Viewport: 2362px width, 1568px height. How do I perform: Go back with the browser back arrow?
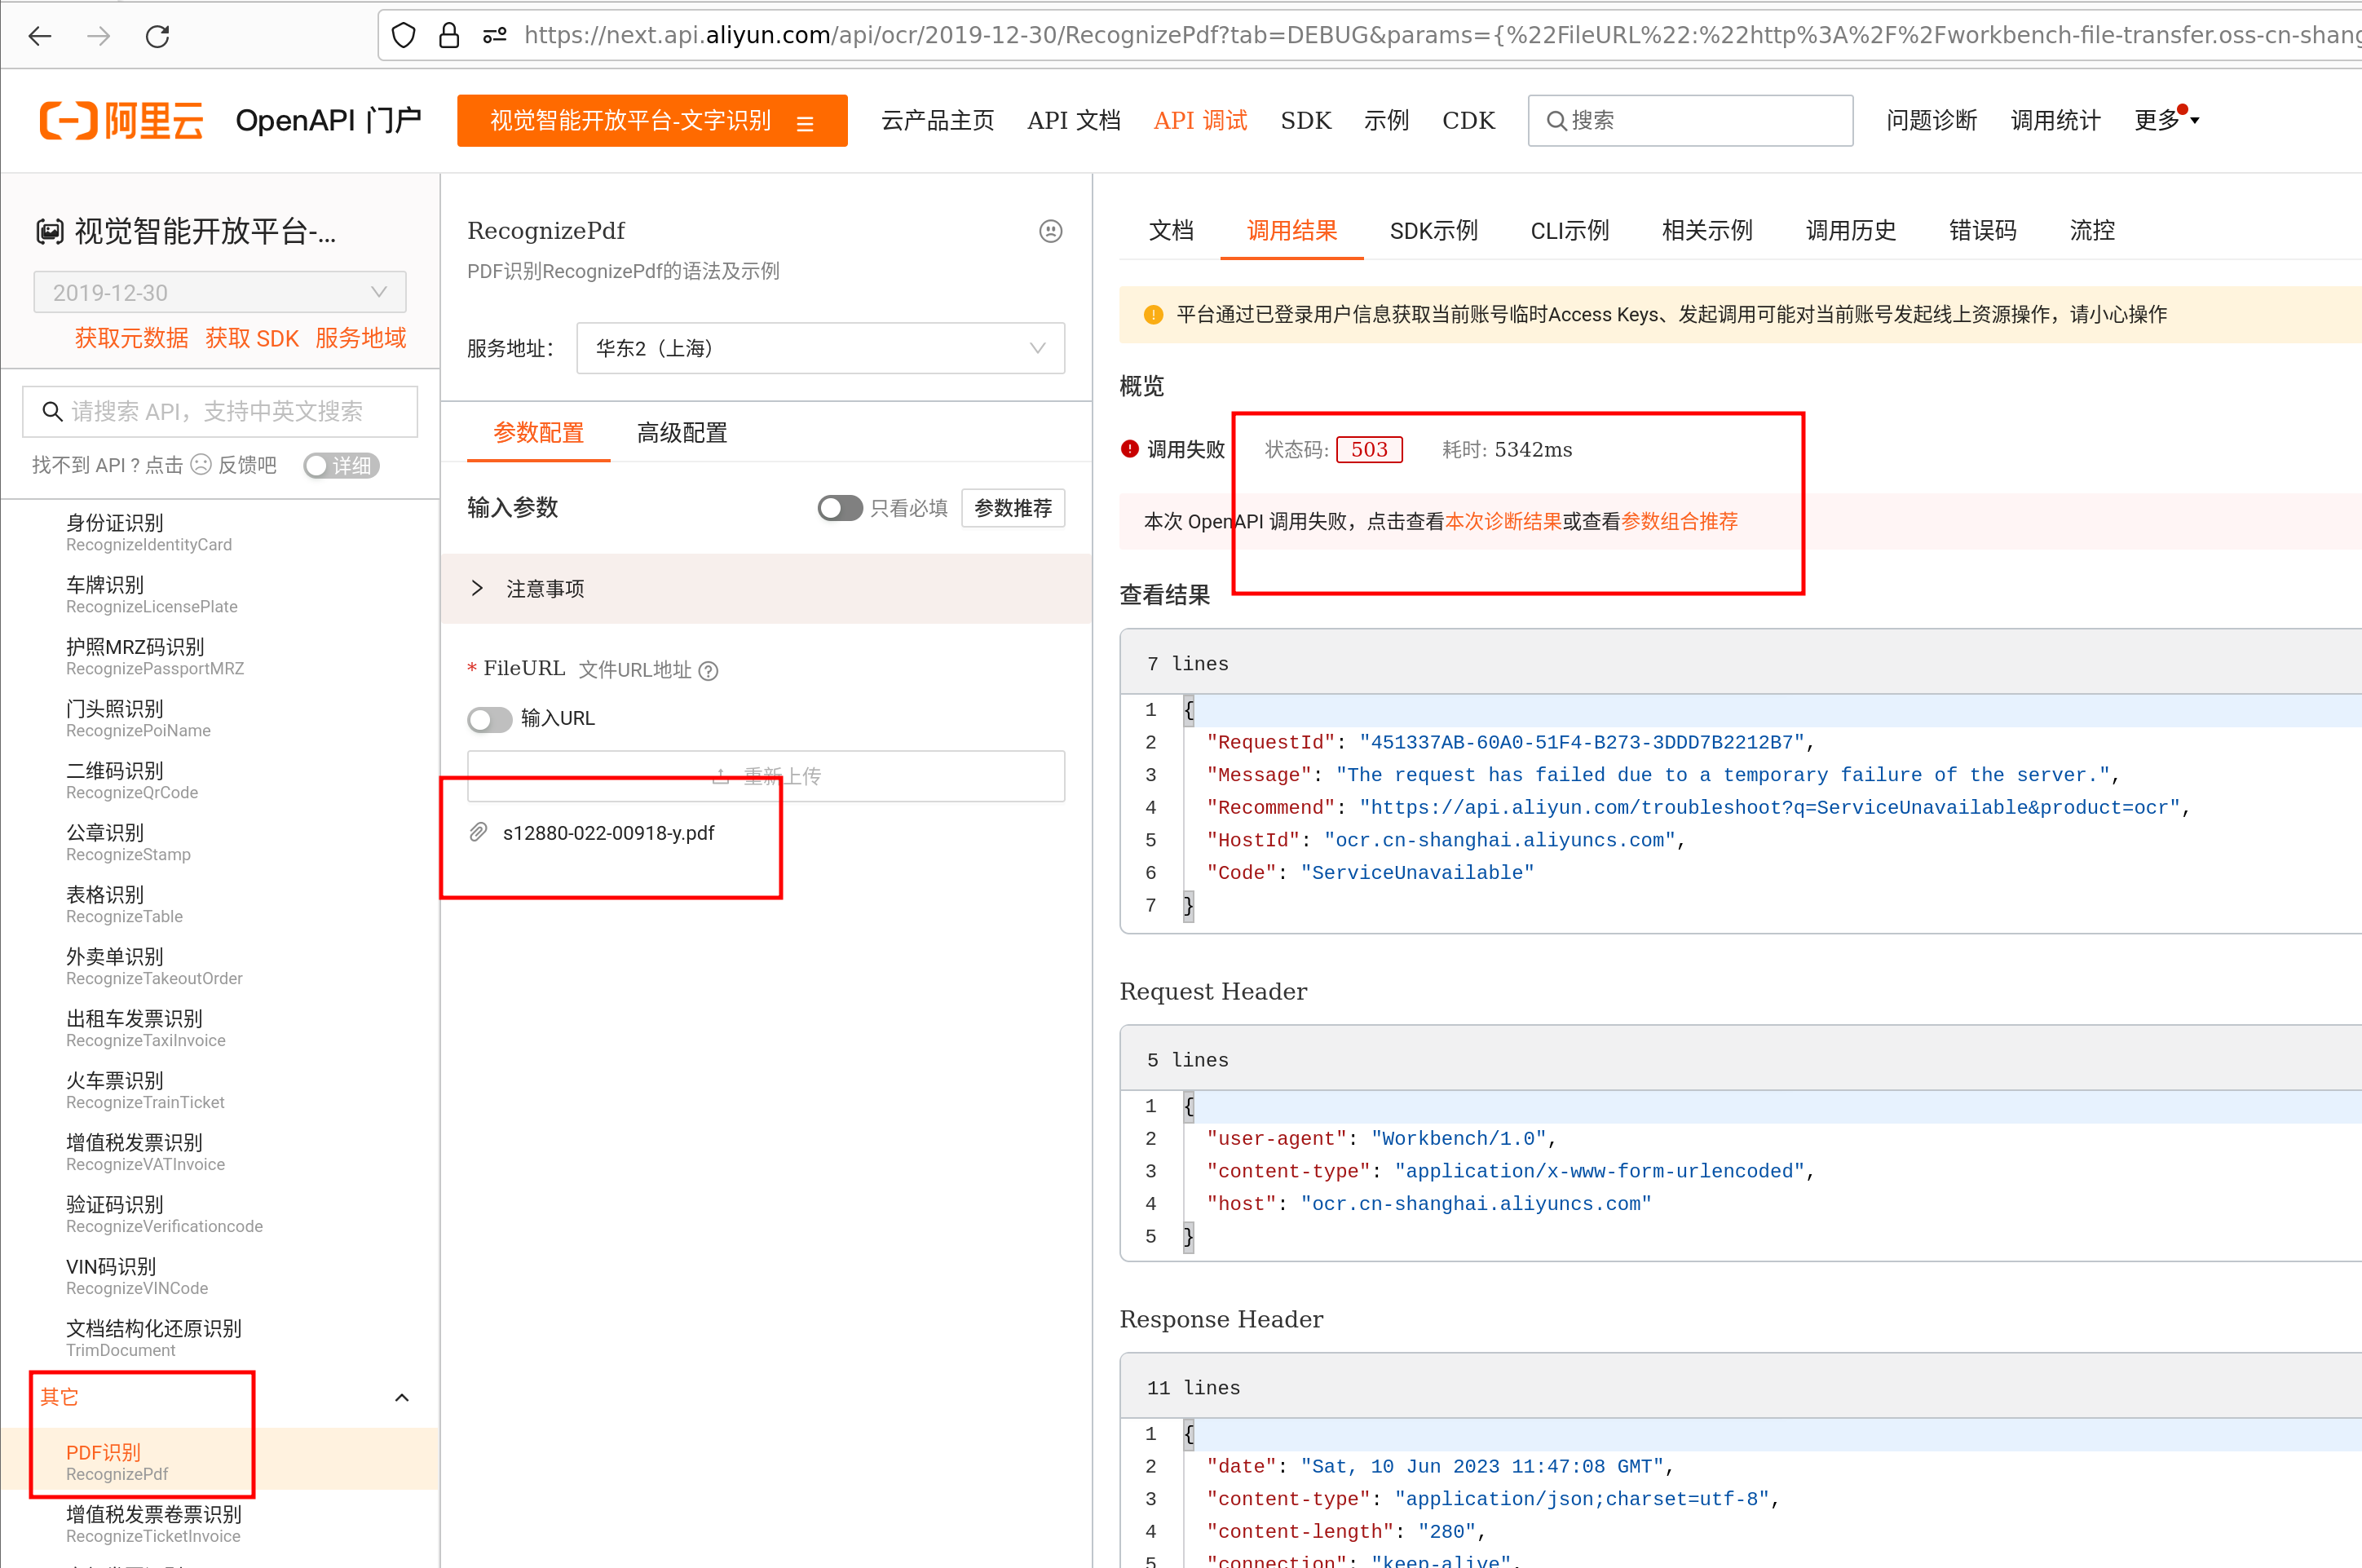40,36
